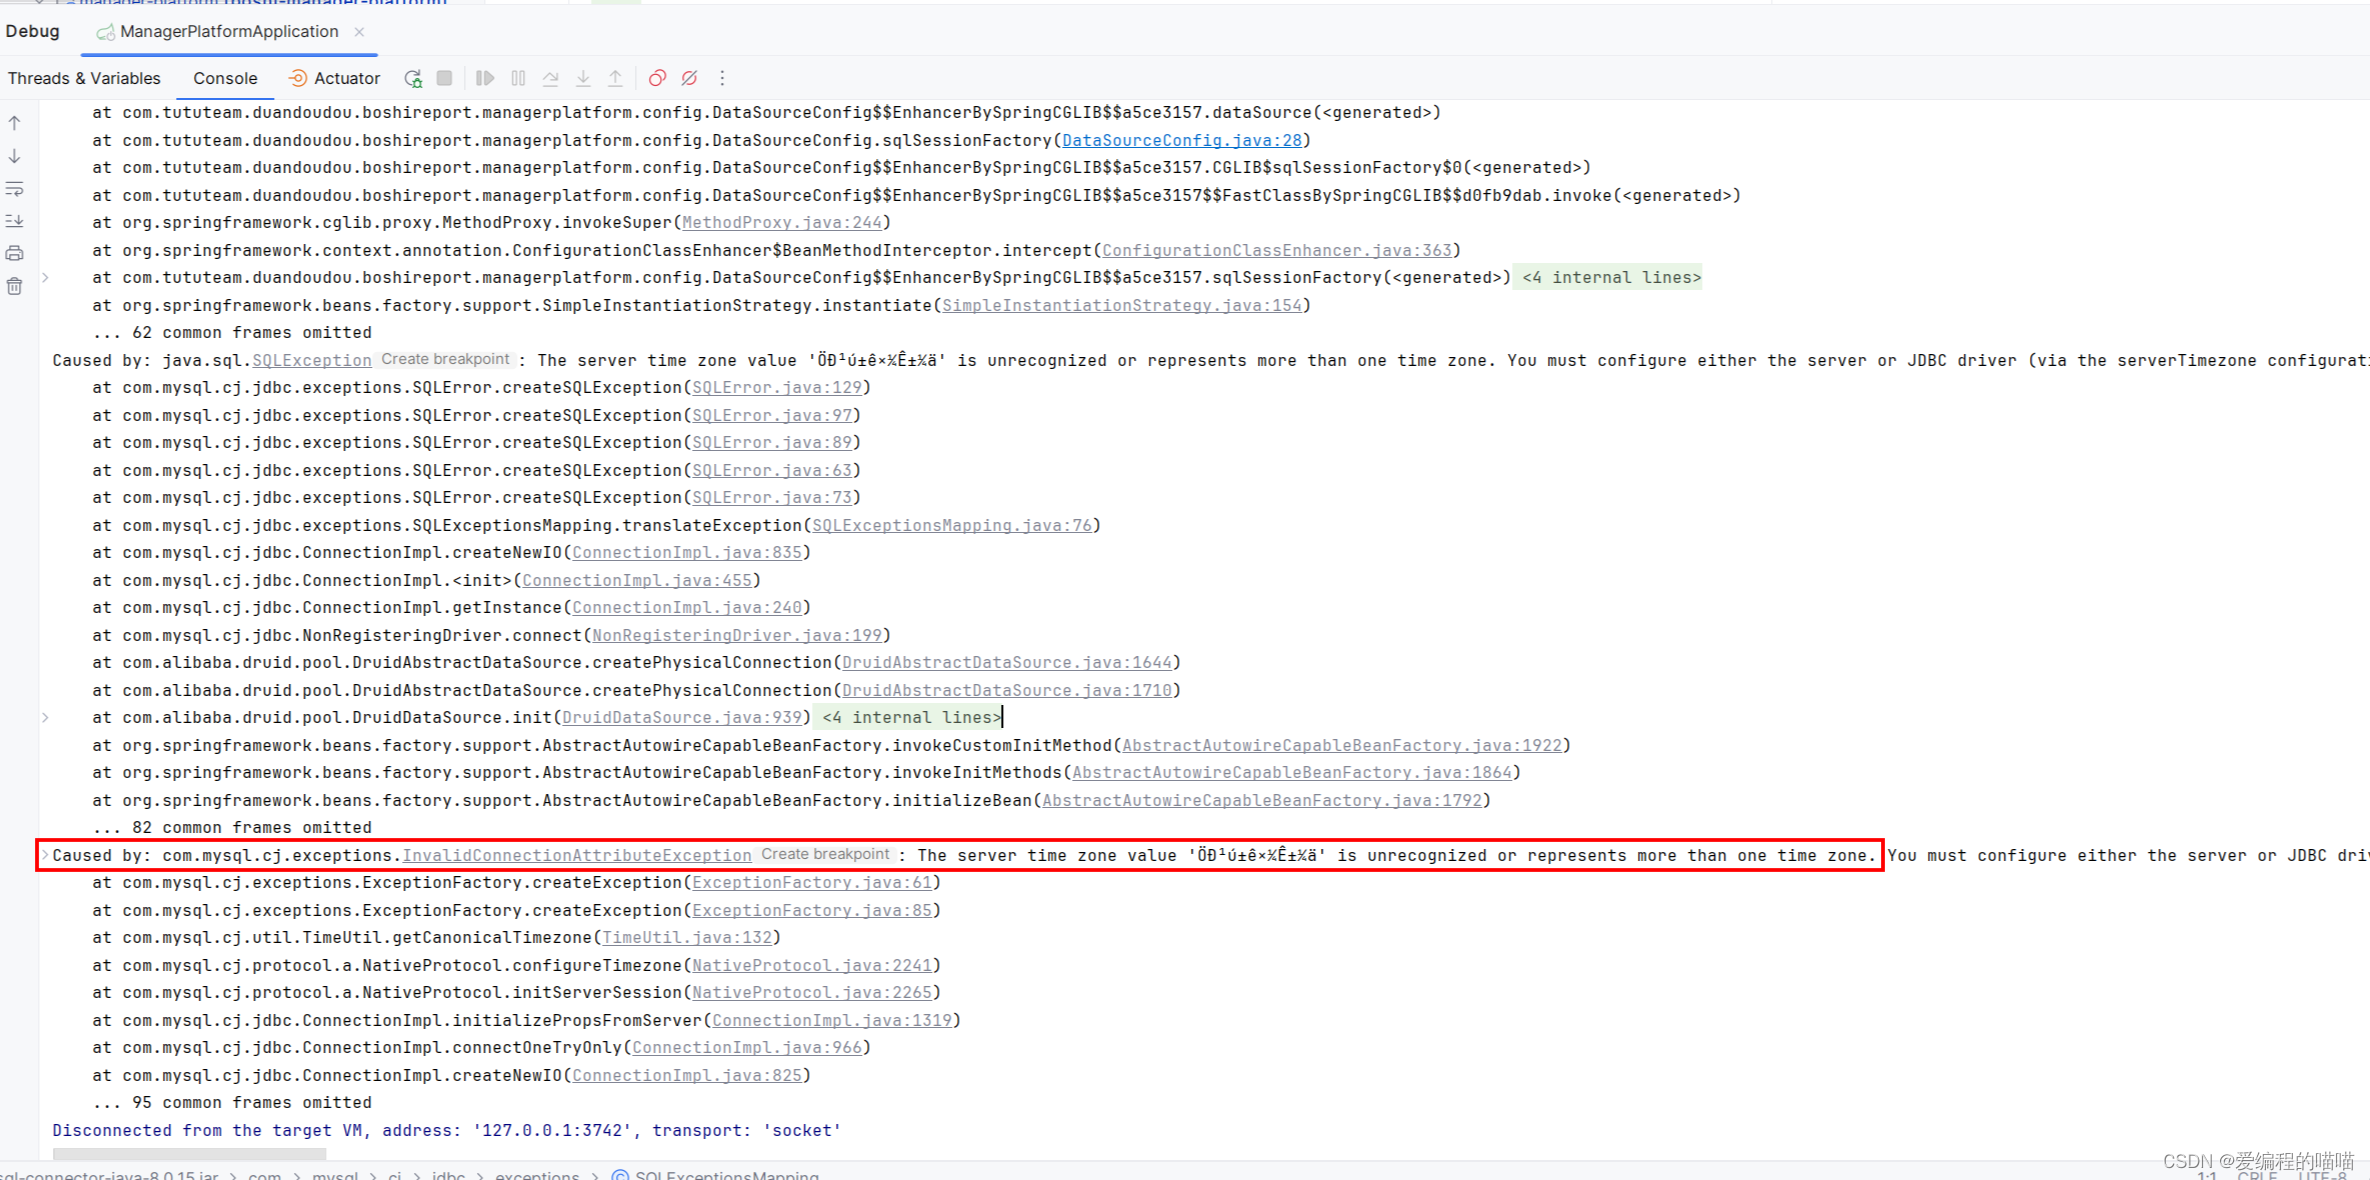This screenshot has height=1180, width=2370.
Task: Rerun ManagerPlatformApplication in debug mode
Action: (x=413, y=78)
